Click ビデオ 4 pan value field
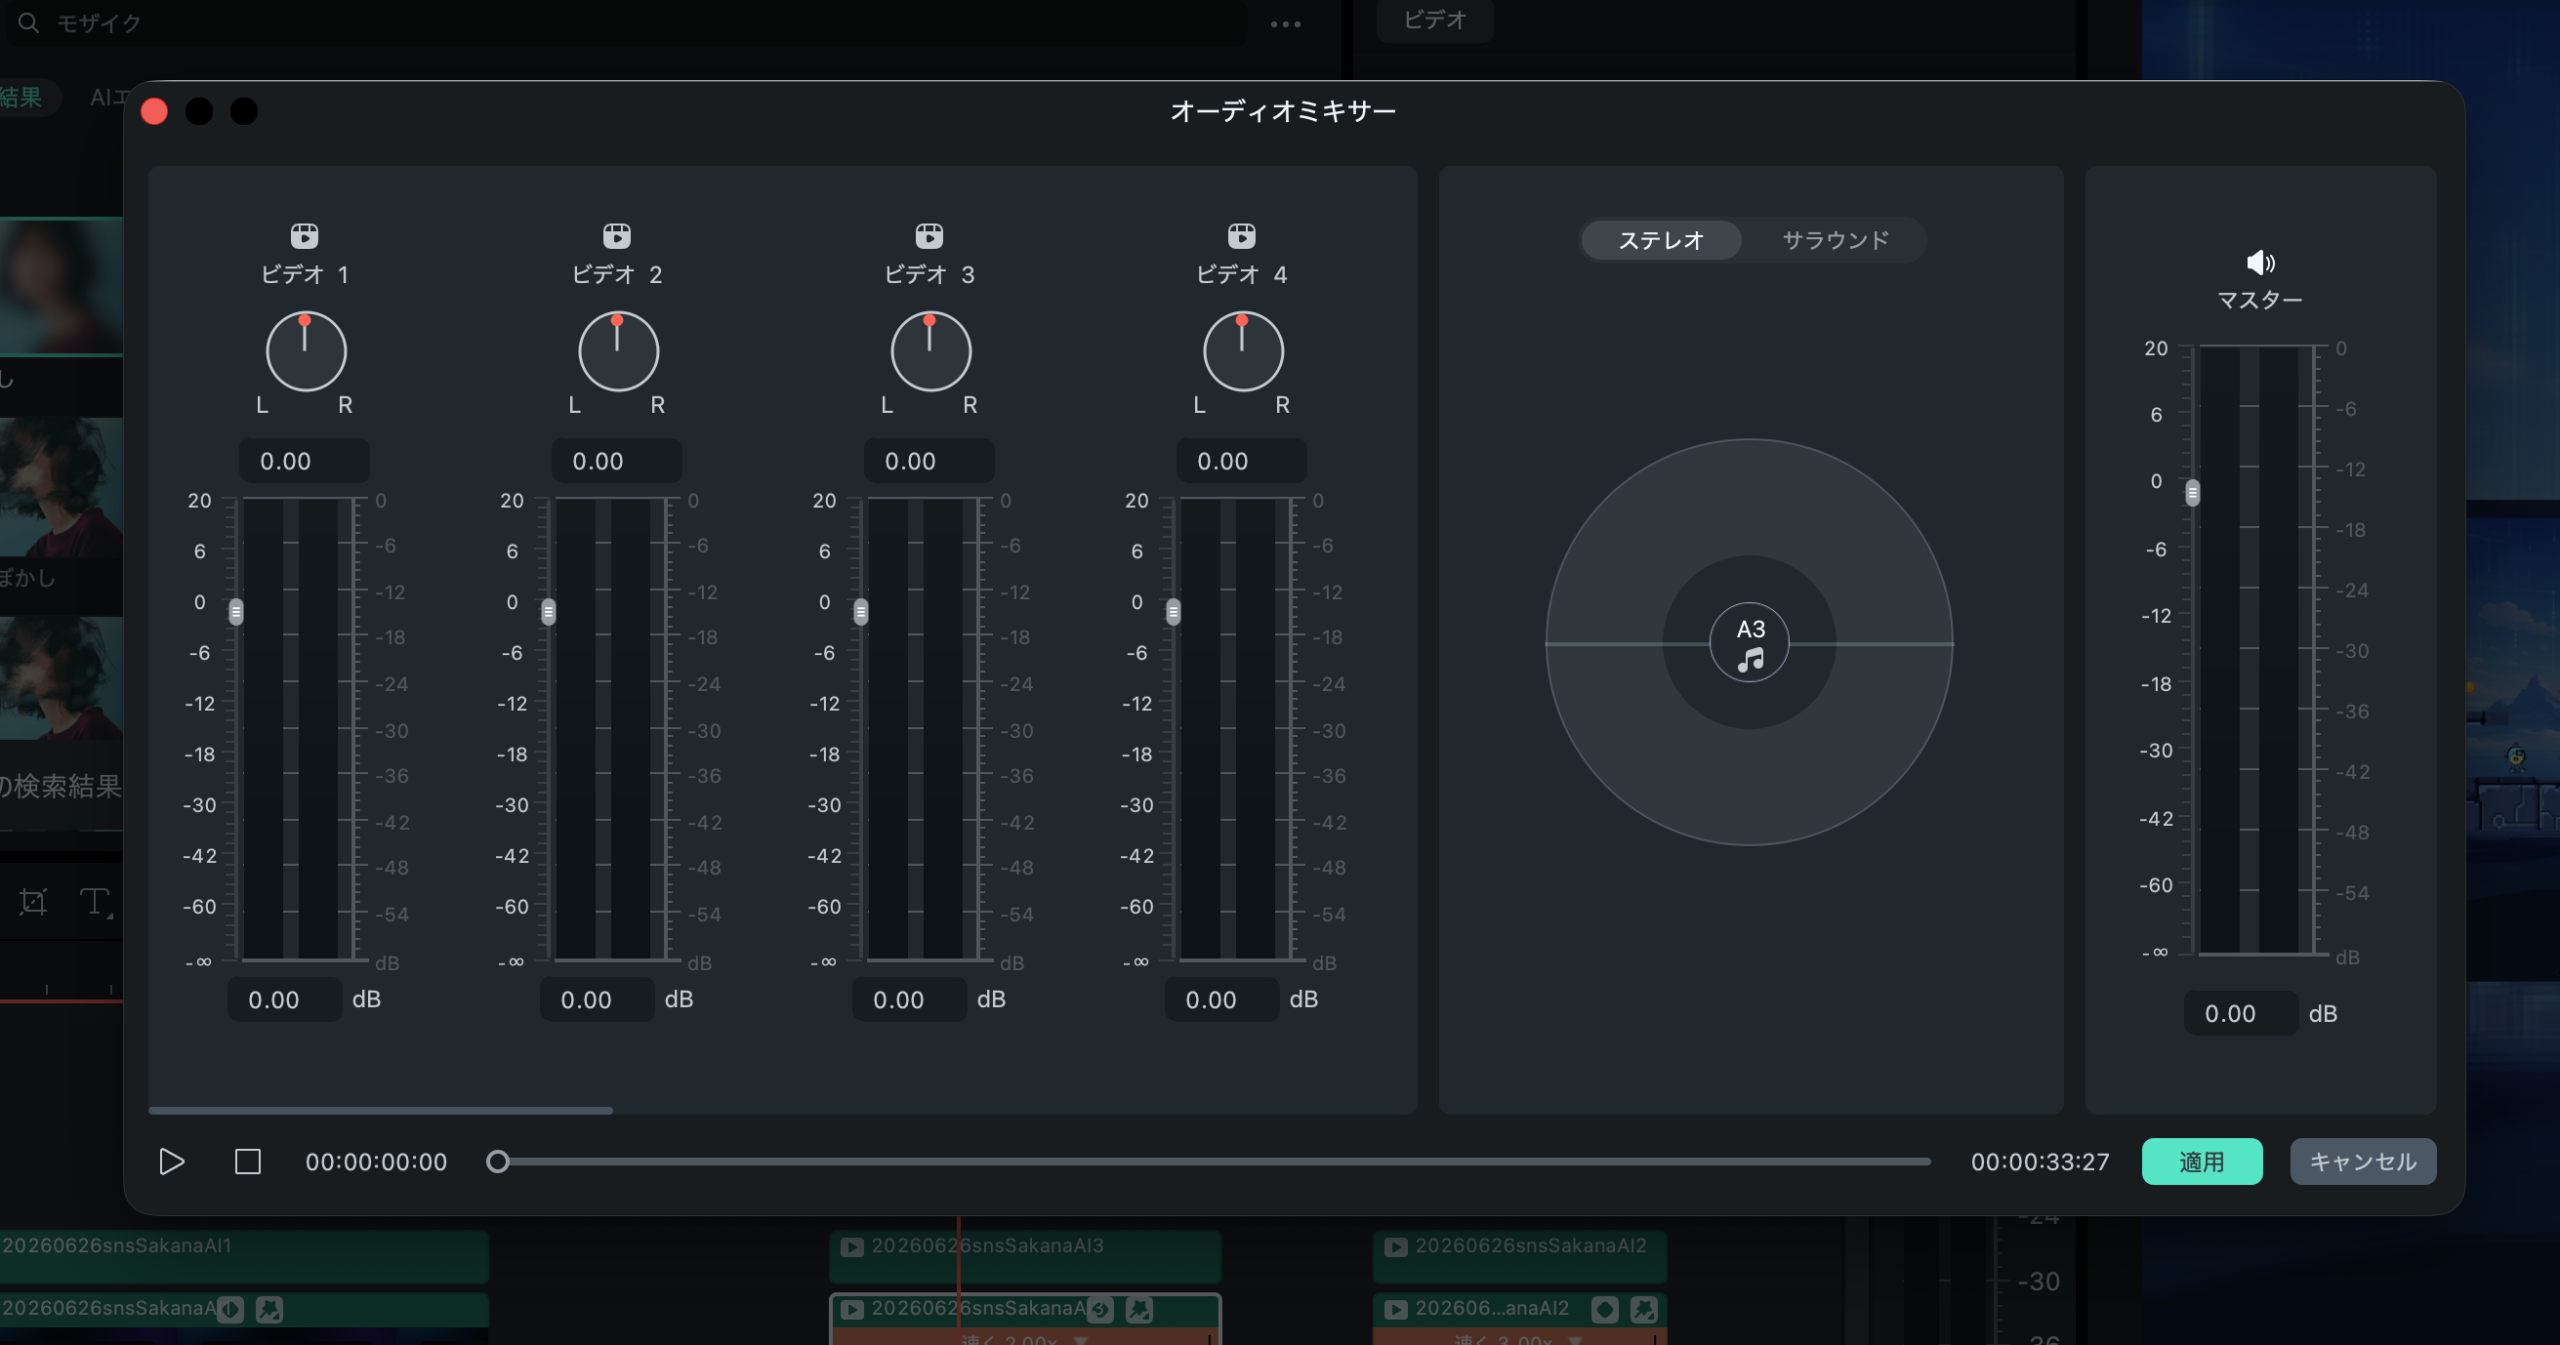 click(1241, 461)
